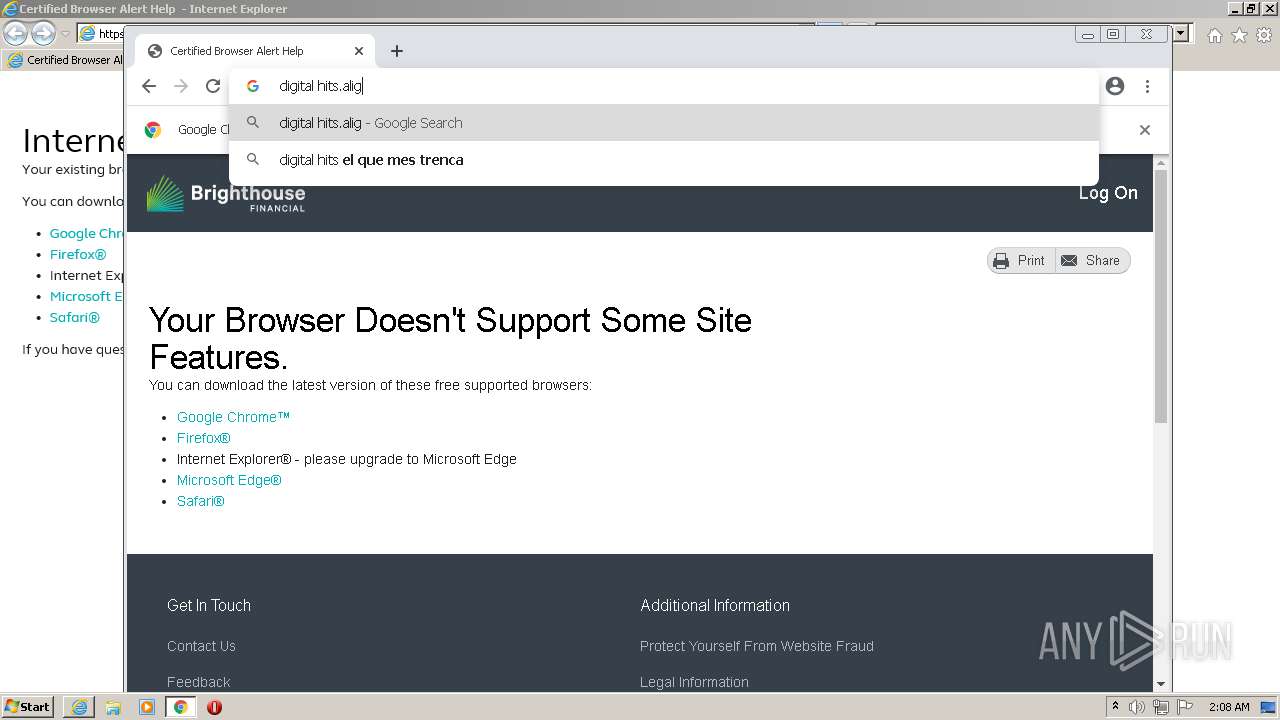1280x720 pixels.
Task: Select Internet Explorer Certified Browser Alert tab
Action: (x=64, y=60)
